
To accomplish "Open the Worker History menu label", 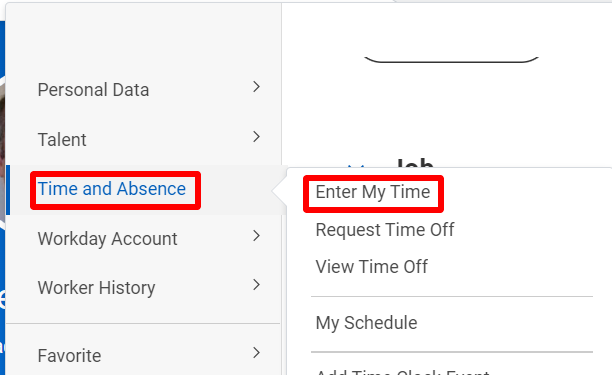I will pos(96,288).
